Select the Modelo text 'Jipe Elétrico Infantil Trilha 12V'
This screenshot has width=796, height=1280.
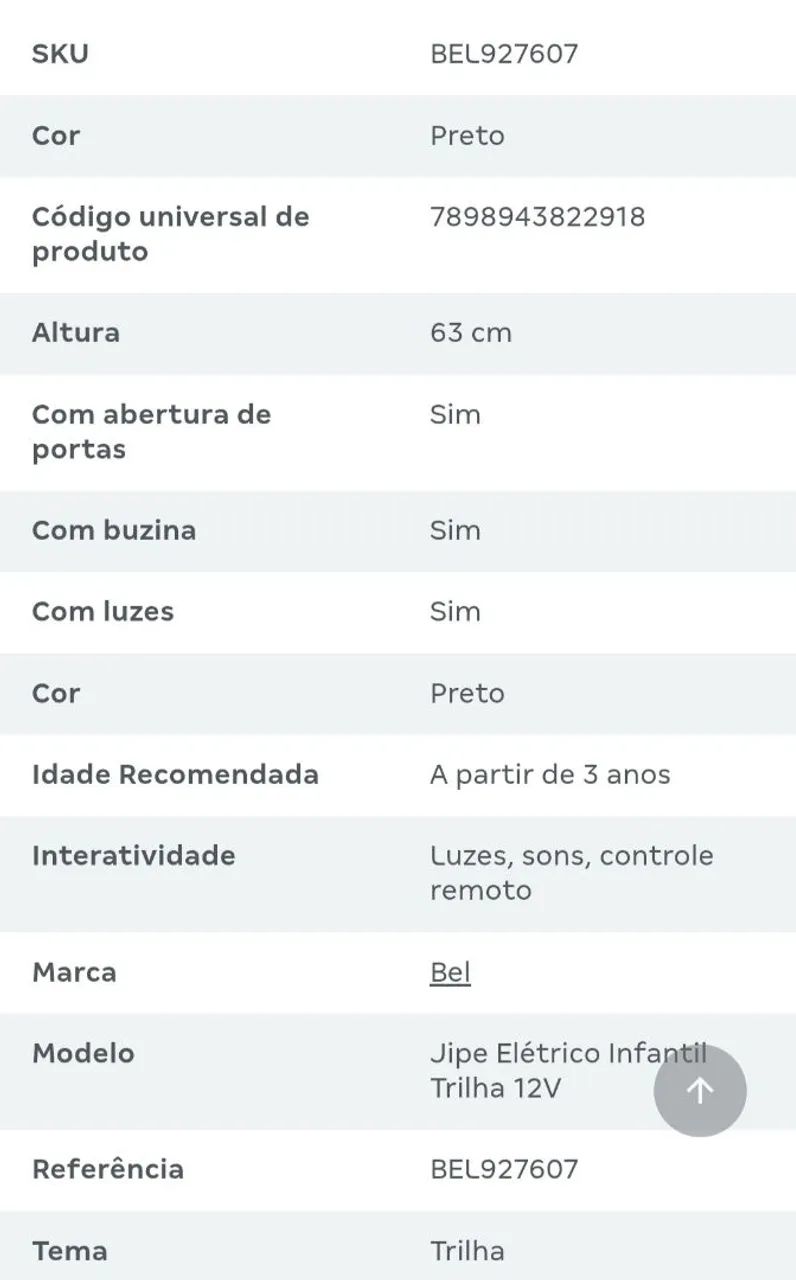pyautogui.click(x=568, y=1070)
